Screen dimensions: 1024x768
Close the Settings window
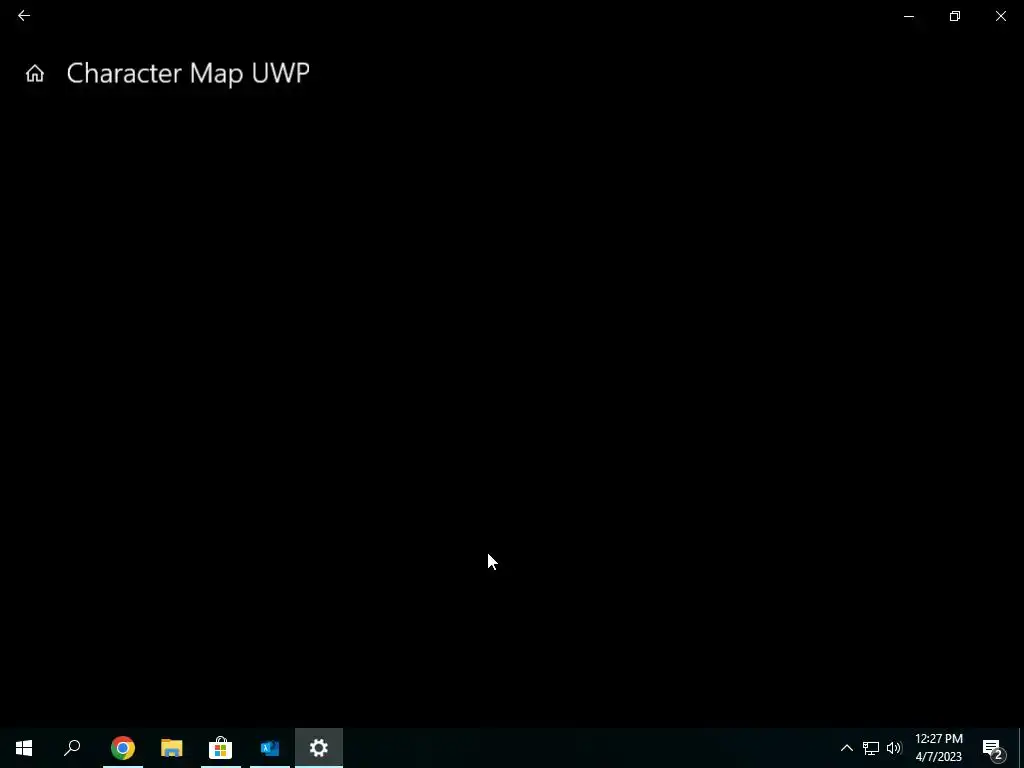1000,16
